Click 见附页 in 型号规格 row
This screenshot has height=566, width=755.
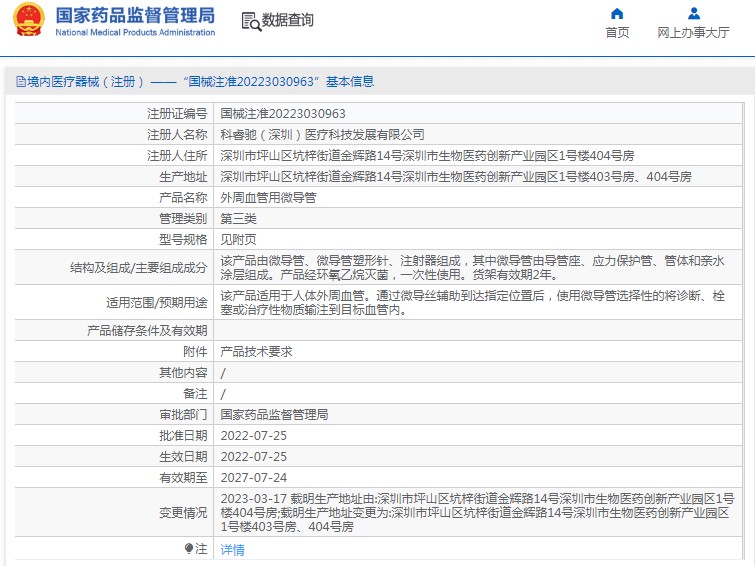coord(238,239)
